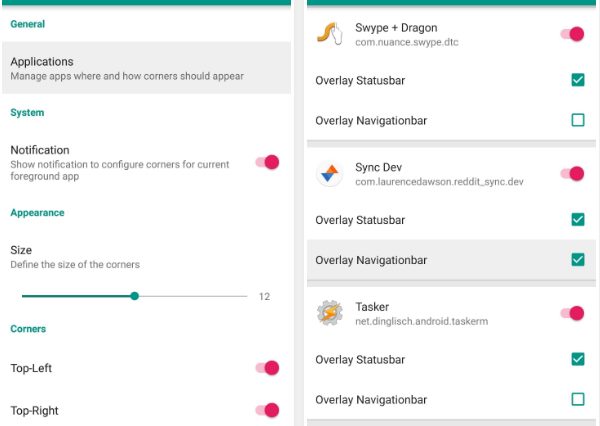Click the corner size slider handle
The height and width of the screenshot is (426, 600).
(x=134, y=296)
